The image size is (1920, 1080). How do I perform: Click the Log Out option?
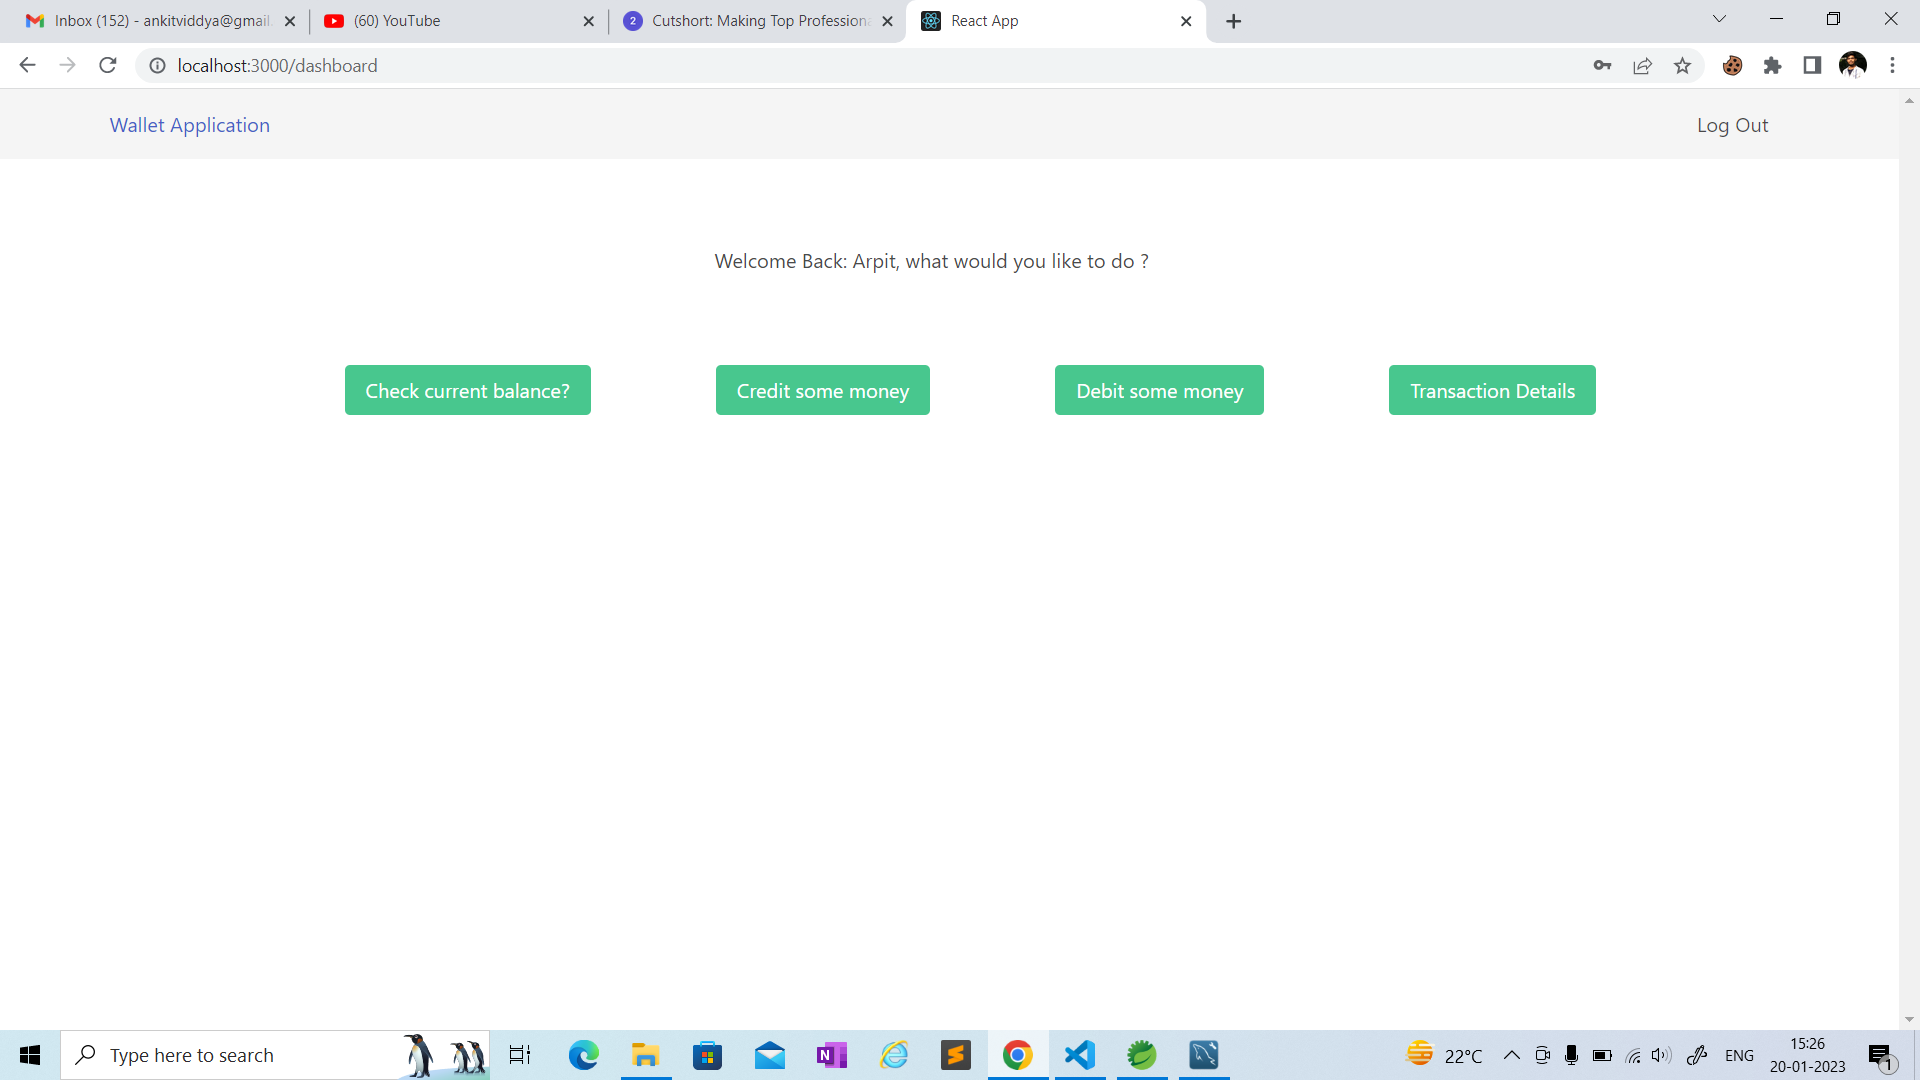tap(1731, 124)
